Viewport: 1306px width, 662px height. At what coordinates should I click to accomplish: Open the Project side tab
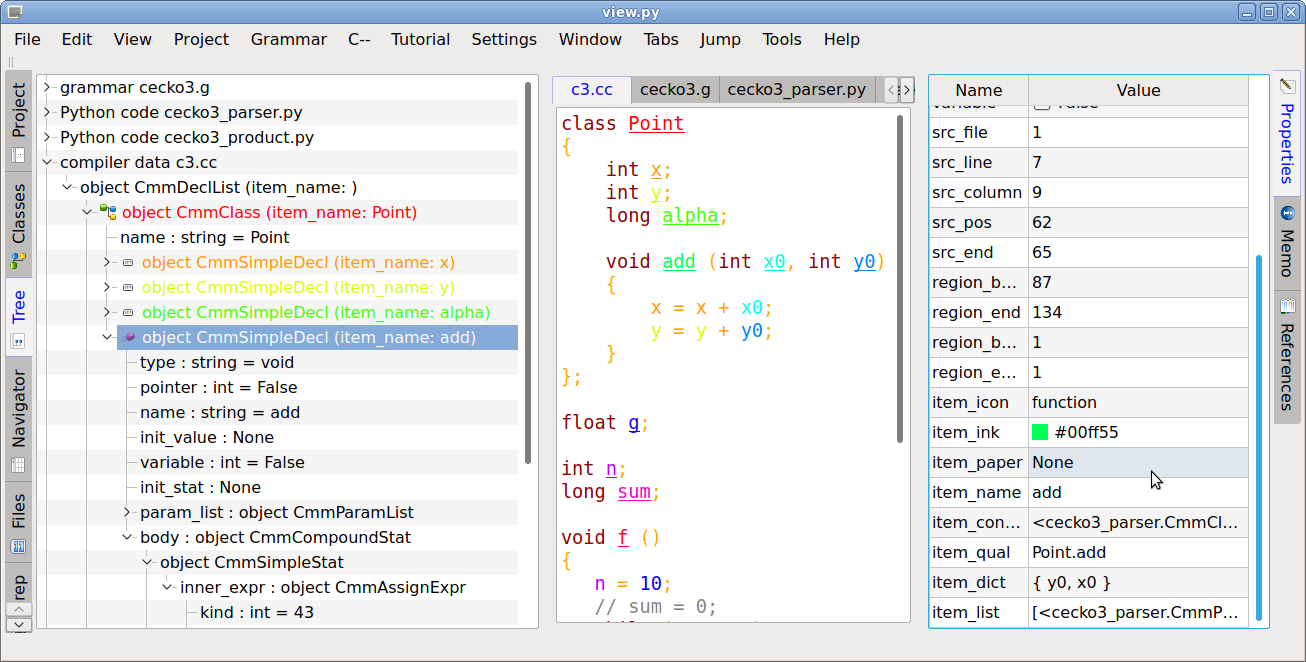[x=19, y=110]
